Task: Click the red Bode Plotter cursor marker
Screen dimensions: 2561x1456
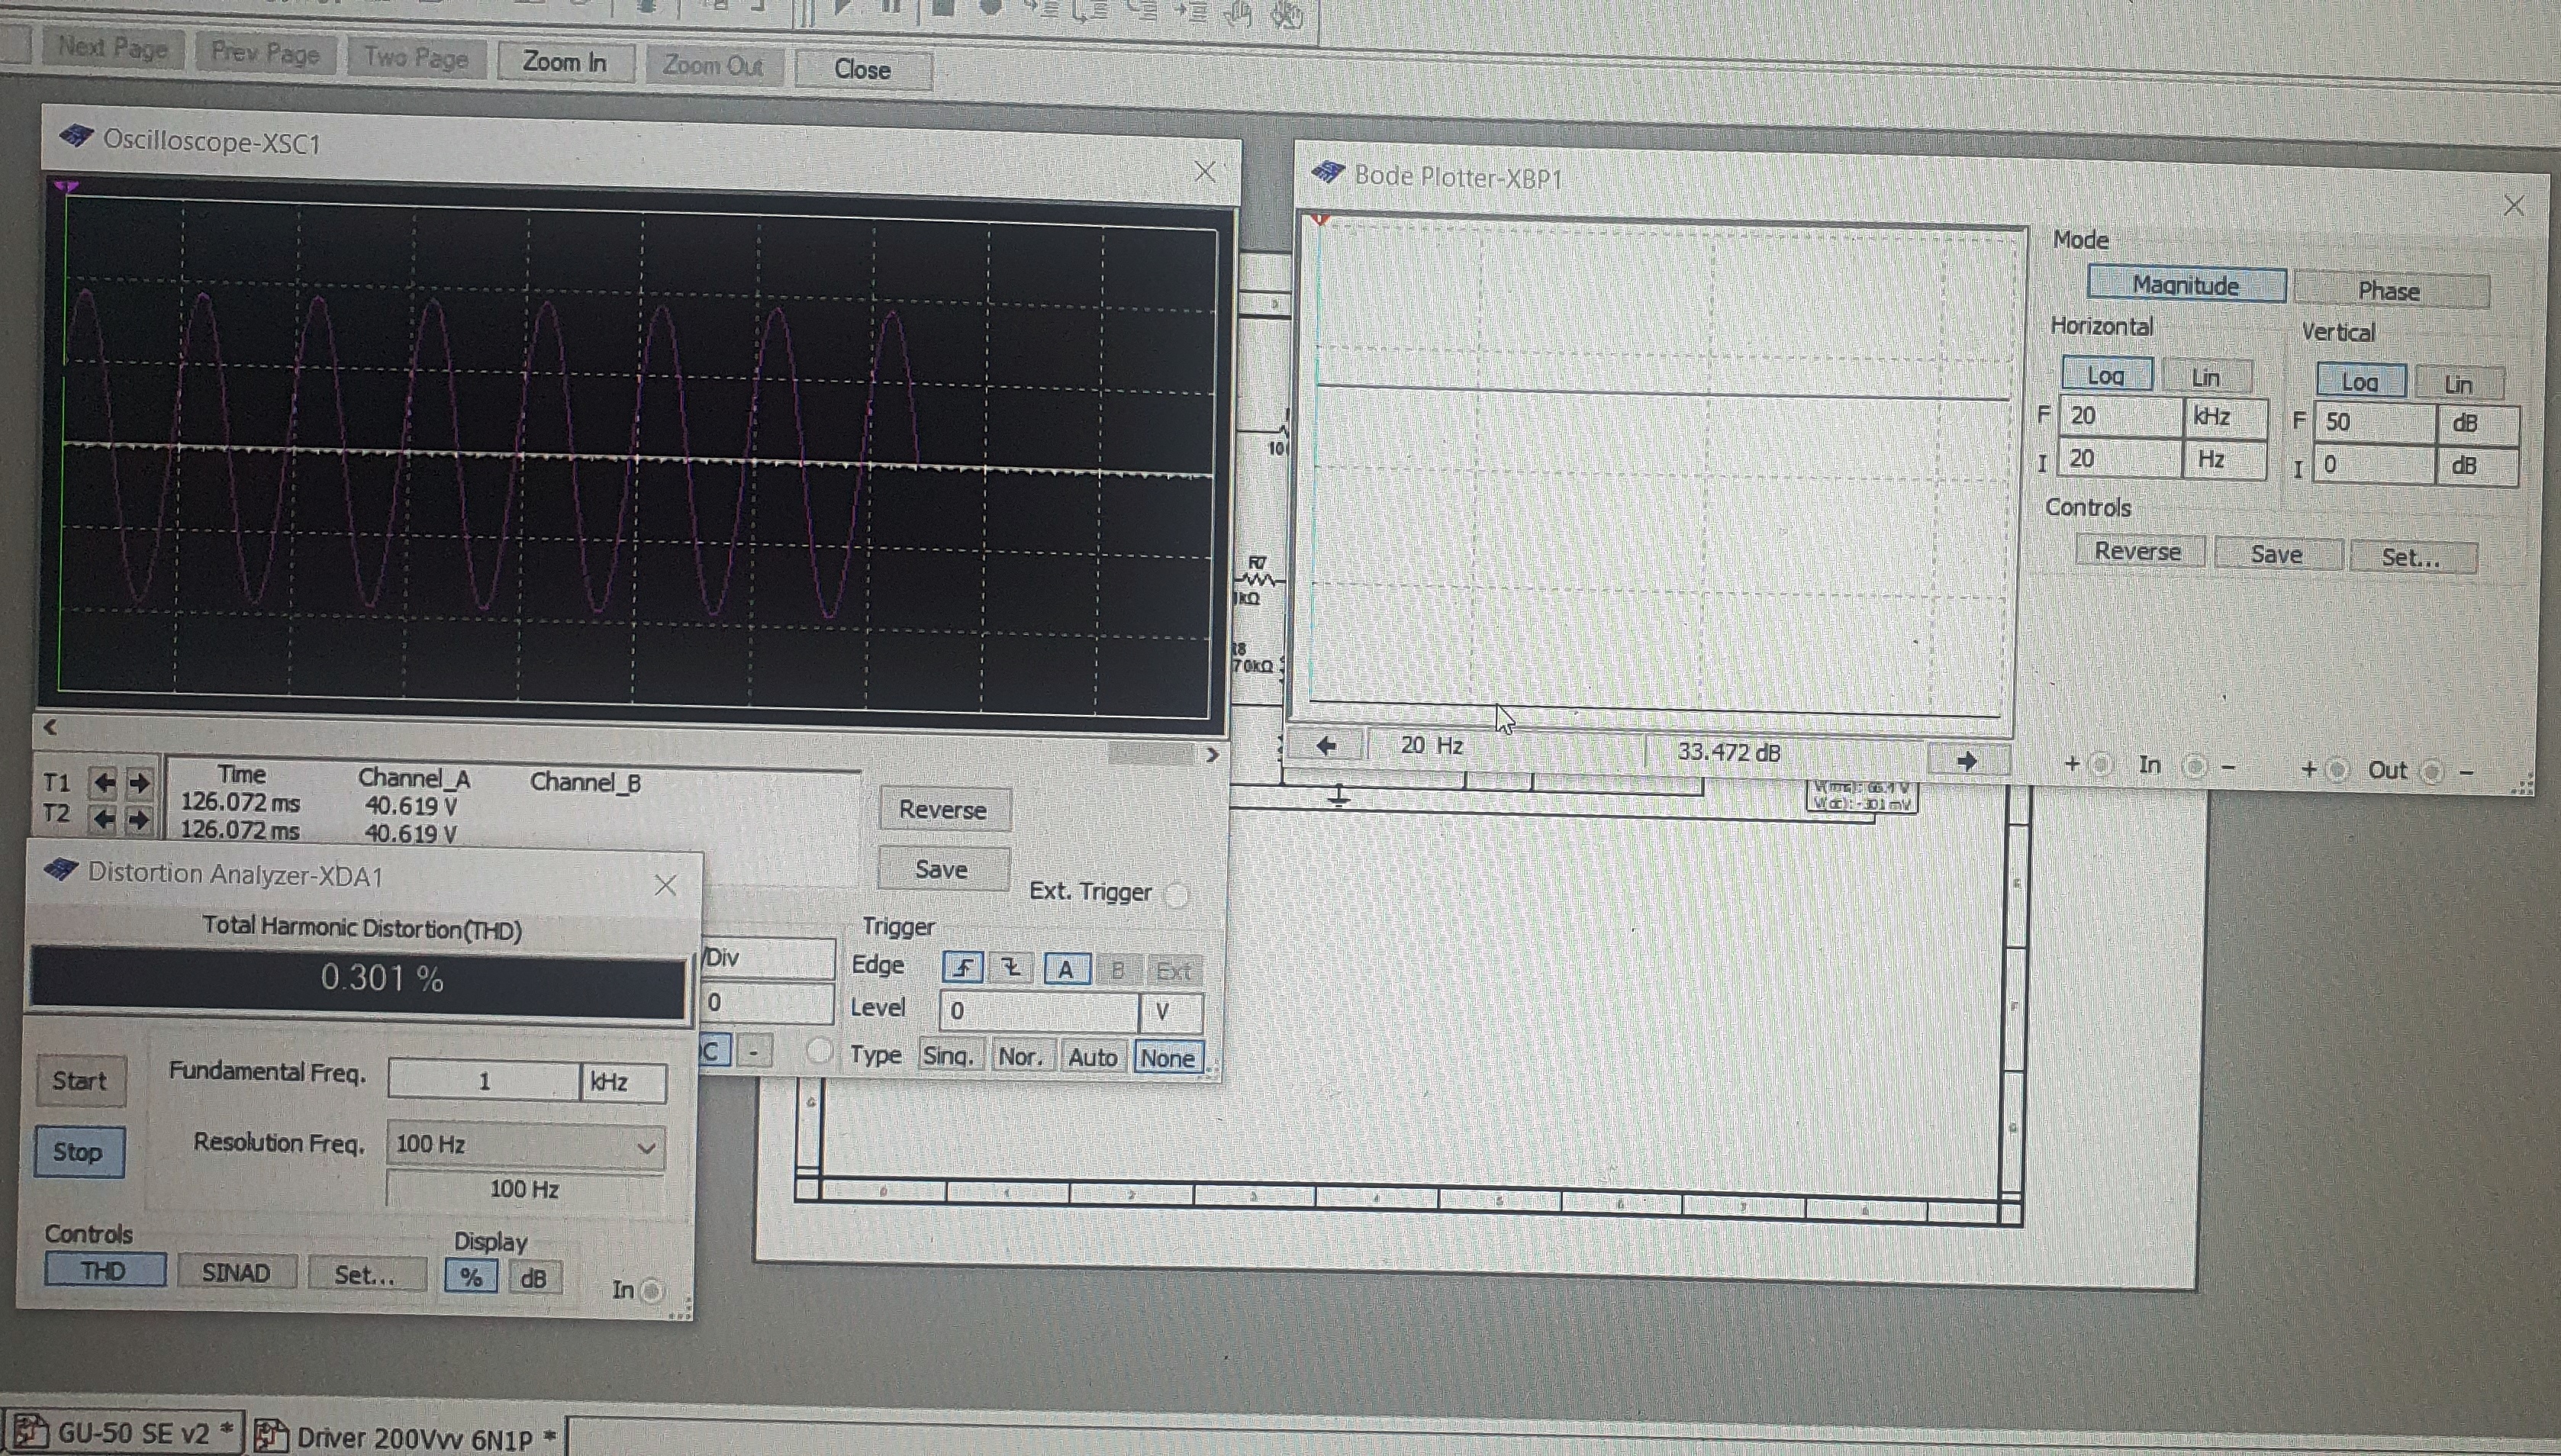Action: 1321,219
